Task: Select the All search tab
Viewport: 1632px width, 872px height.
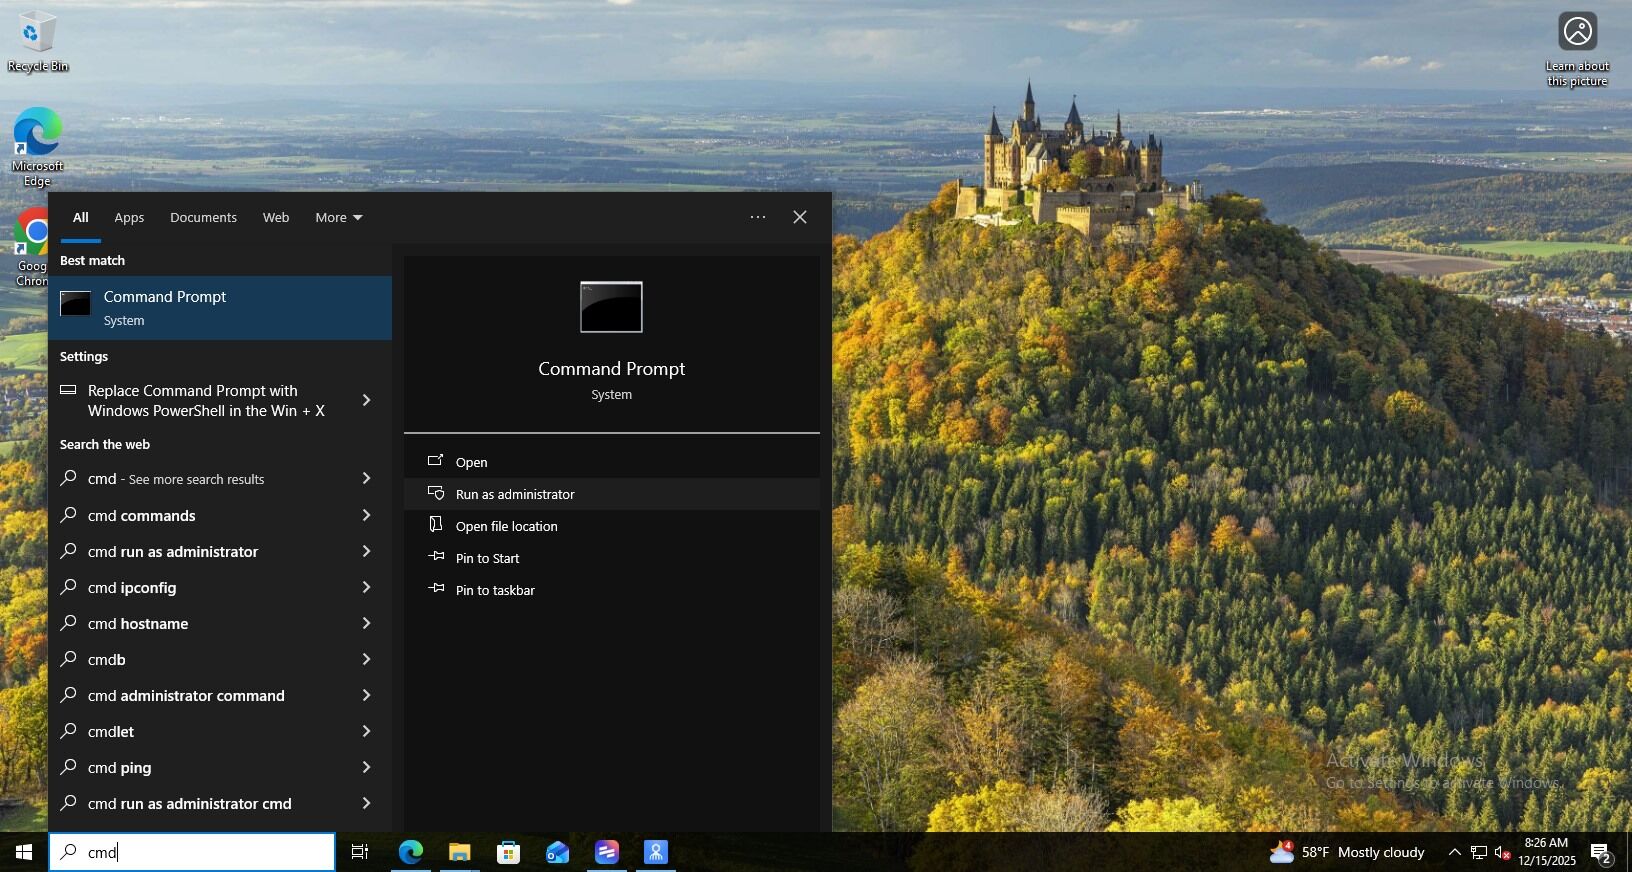Action: (x=81, y=217)
